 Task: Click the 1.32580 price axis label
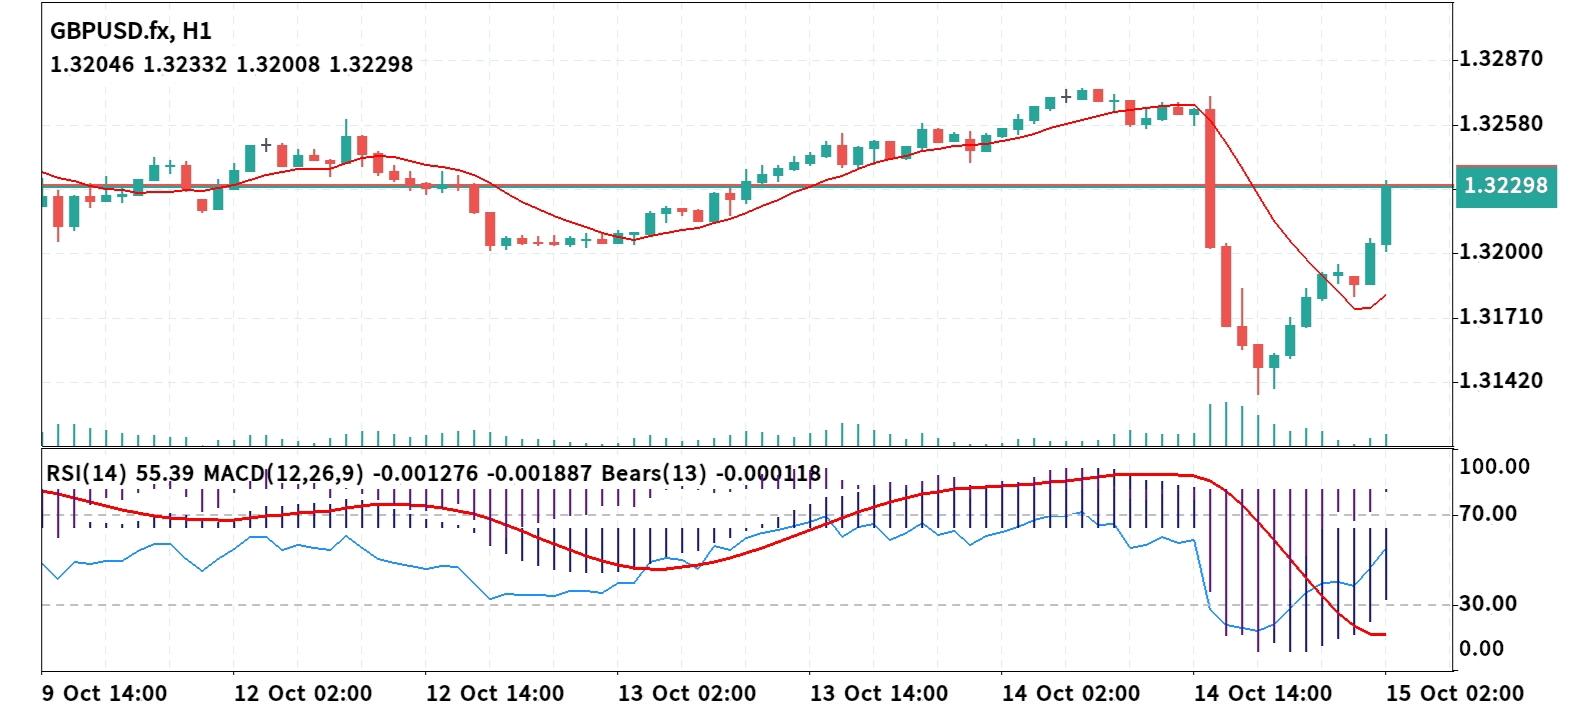1501,124
